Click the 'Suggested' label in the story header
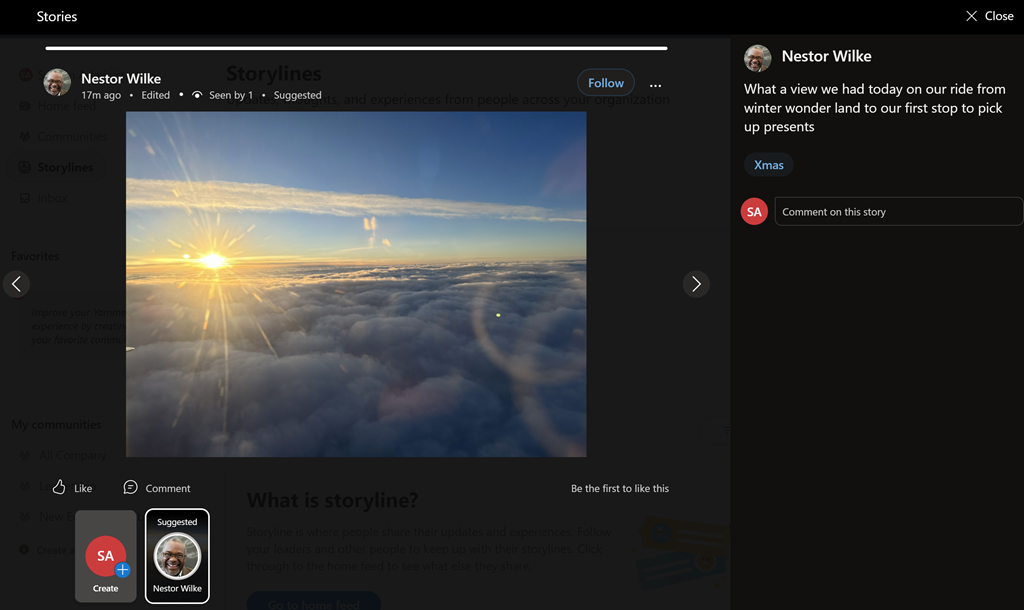The width and height of the screenshot is (1024, 610). pos(297,95)
